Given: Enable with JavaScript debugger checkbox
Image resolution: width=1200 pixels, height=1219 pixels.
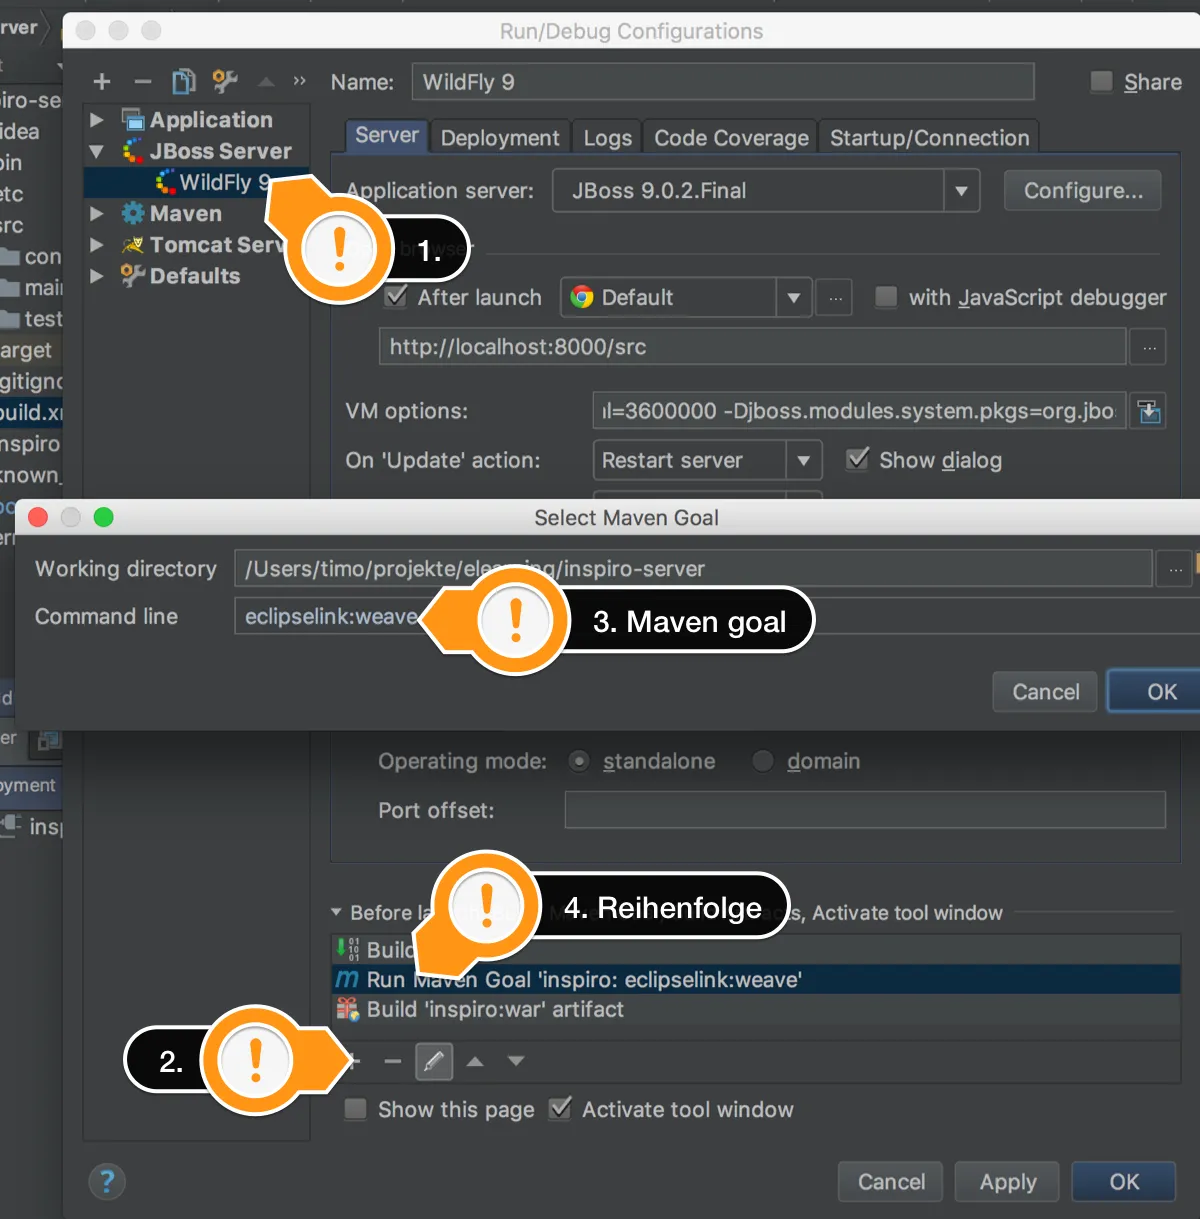Looking at the screenshot, I should 886,297.
